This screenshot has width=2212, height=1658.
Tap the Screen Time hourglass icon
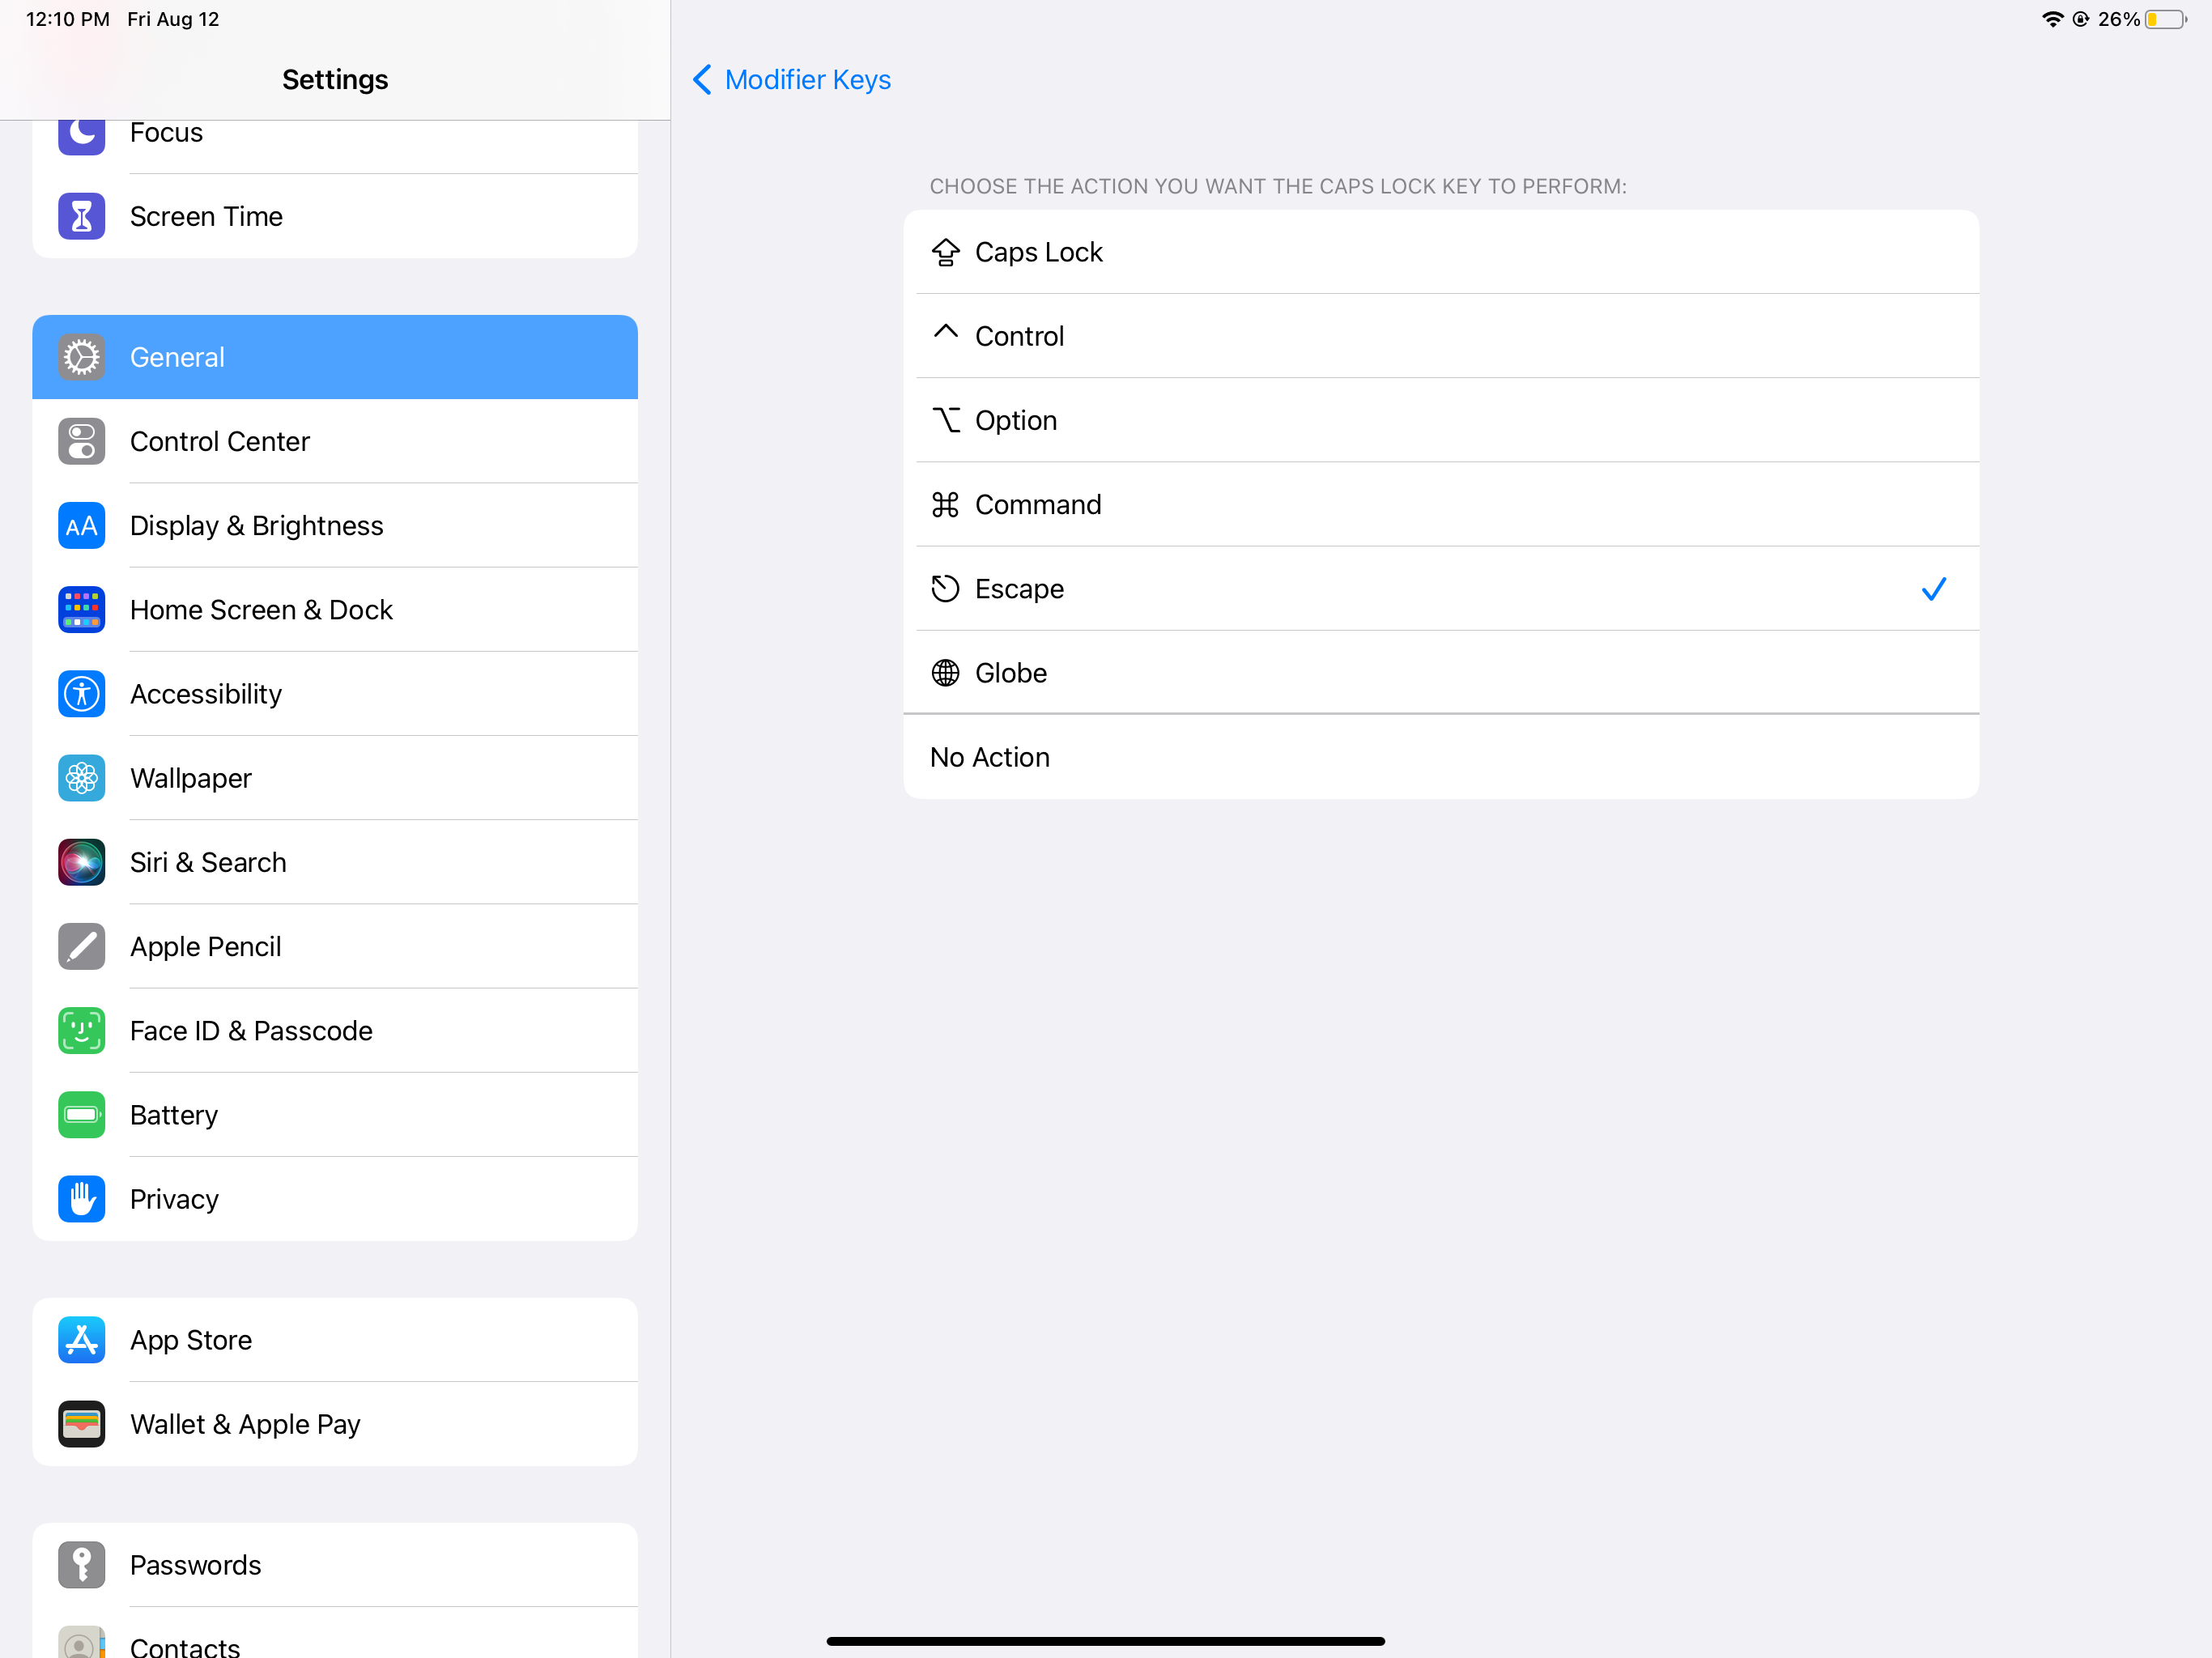(x=81, y=216)
